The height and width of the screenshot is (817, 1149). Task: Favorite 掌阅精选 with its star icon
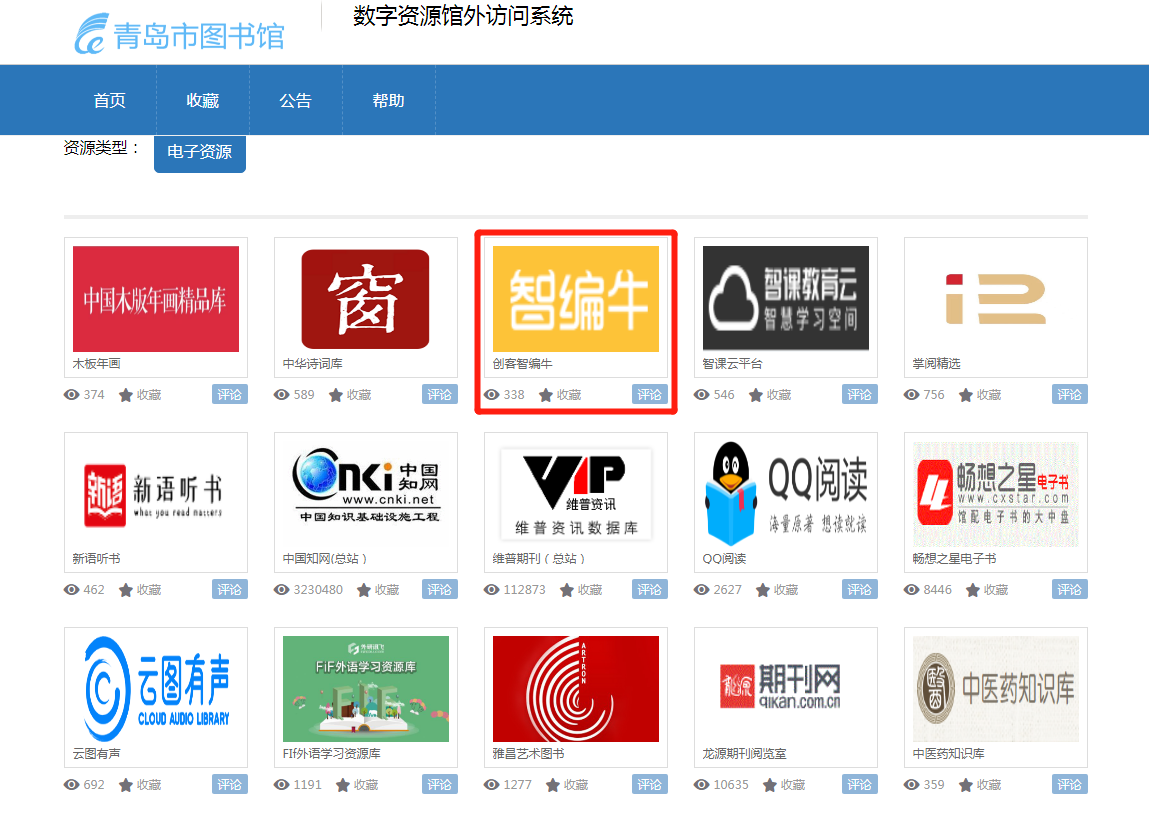click(x=966, y=395)
